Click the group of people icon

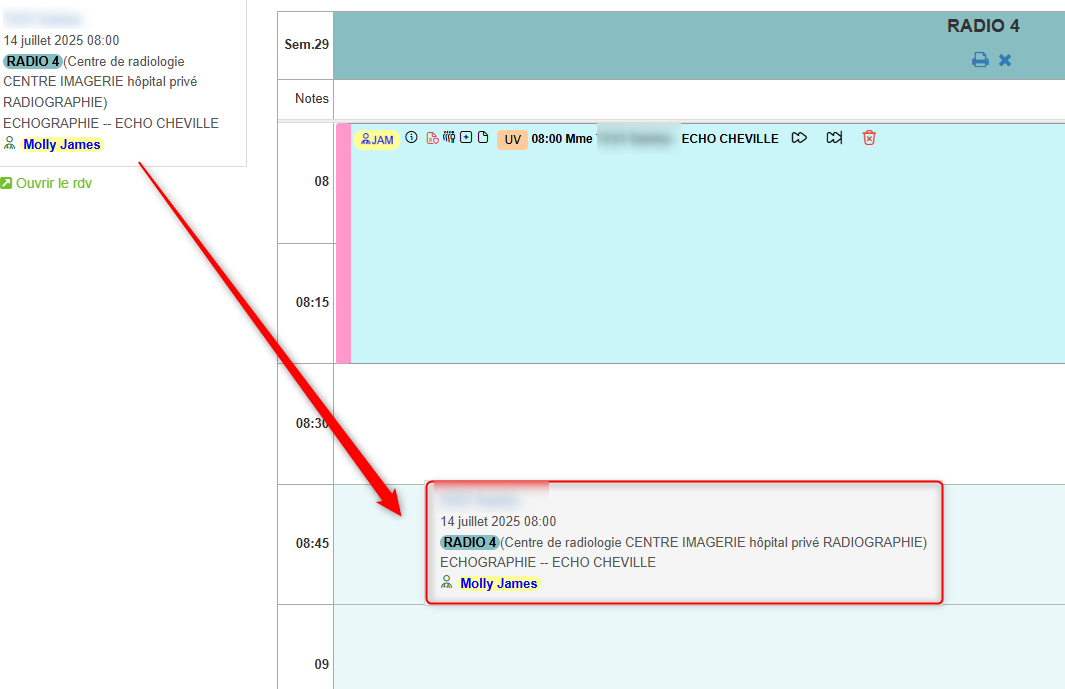click(x=449, y=138)
